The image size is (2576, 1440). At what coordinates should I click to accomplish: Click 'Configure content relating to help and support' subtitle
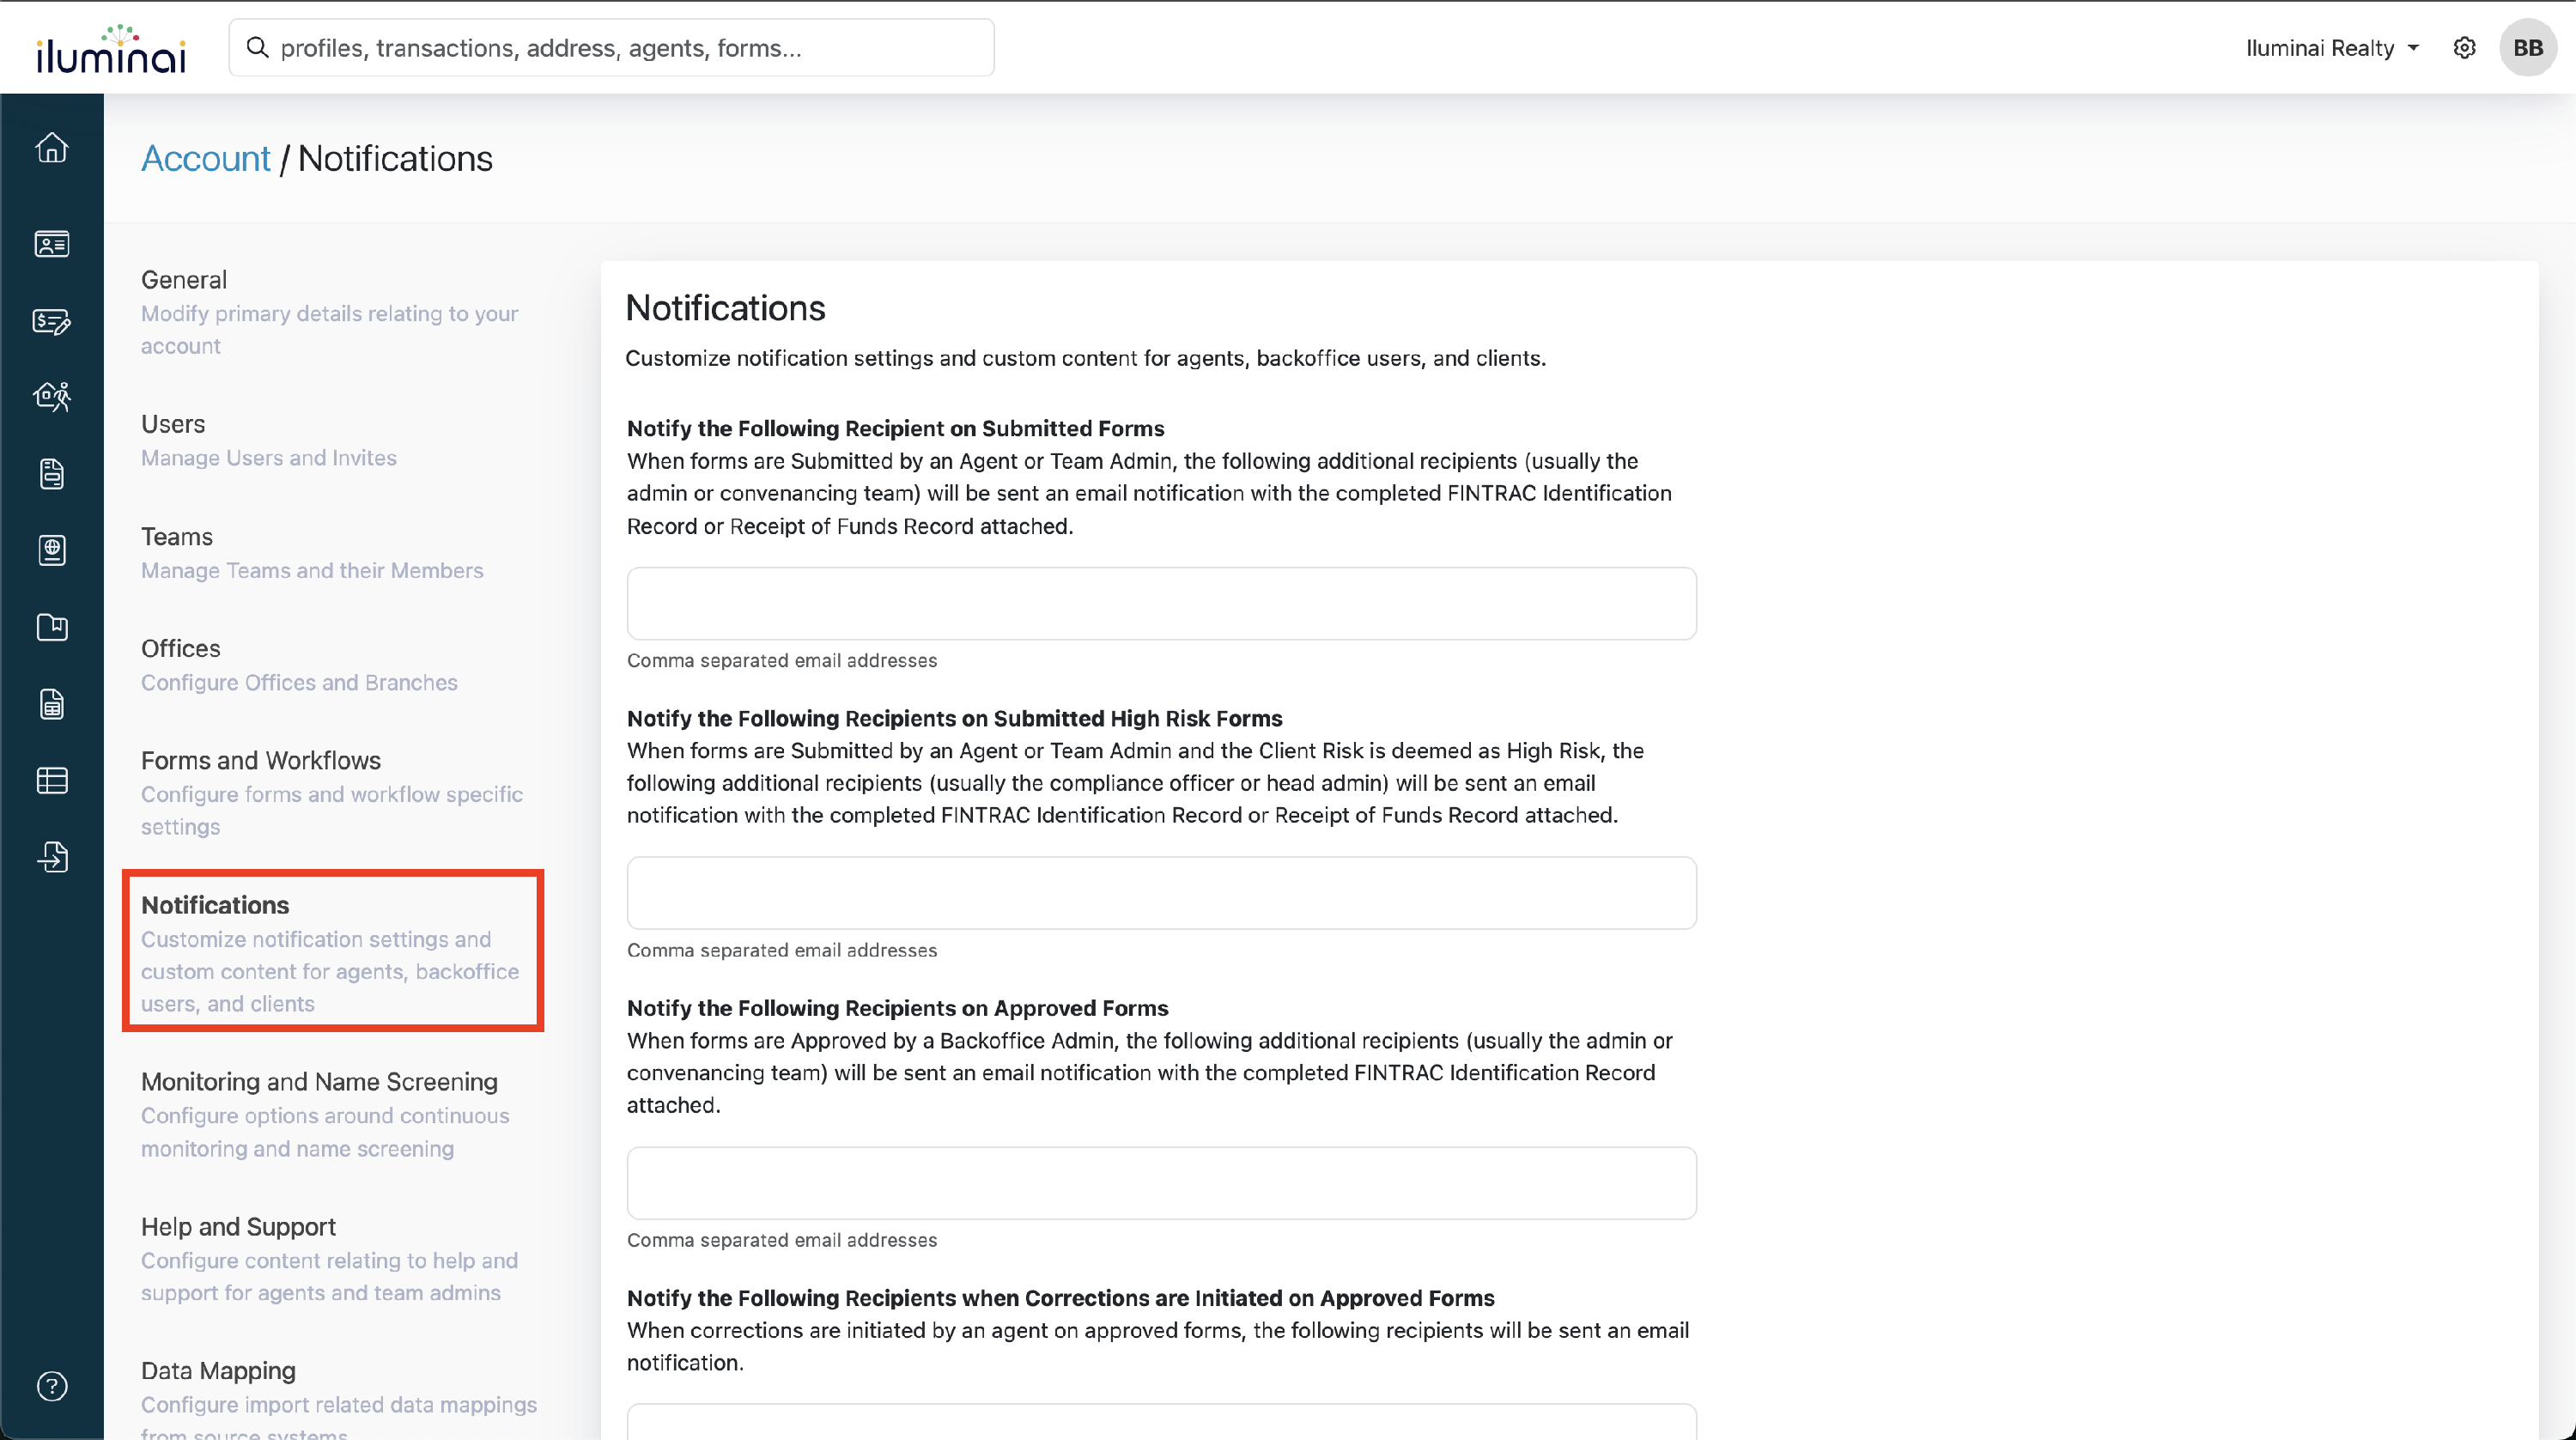pos(330,1277)
